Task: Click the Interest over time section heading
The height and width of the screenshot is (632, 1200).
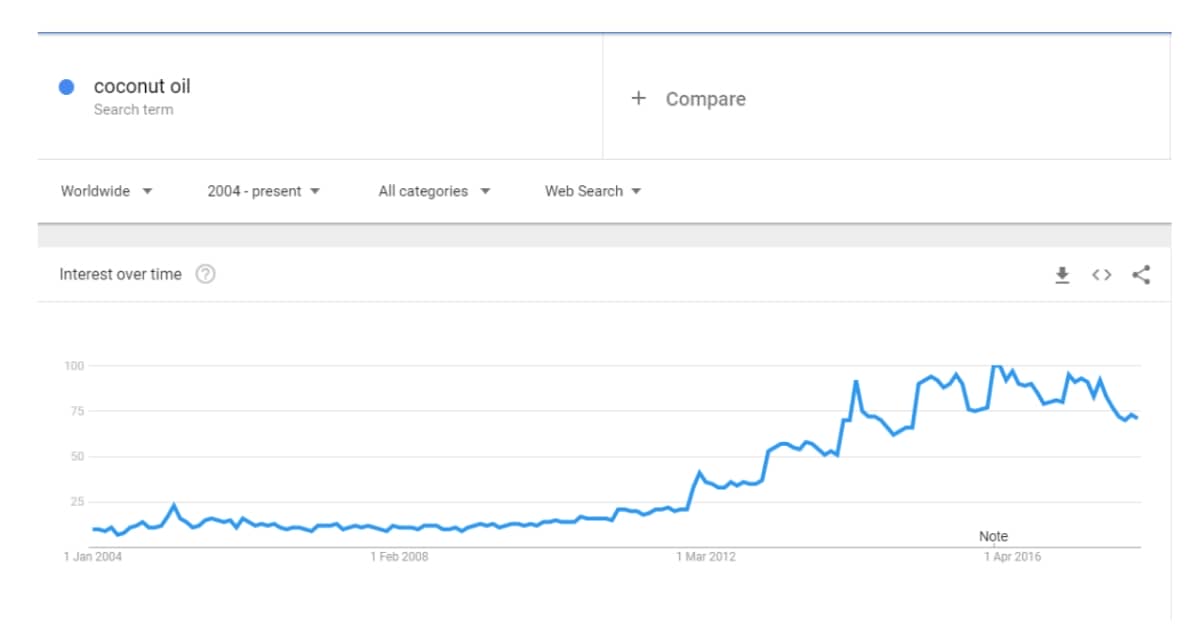Action: point(120,273)
